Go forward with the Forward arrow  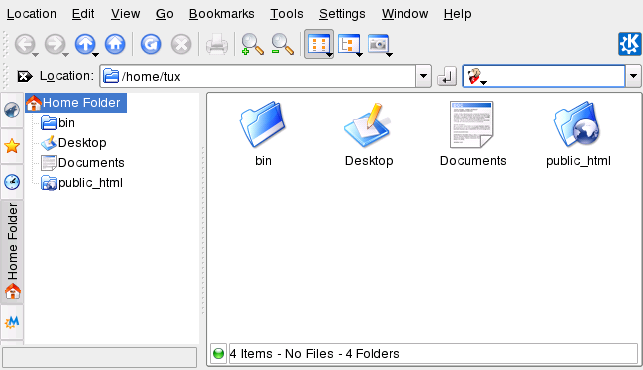pyautogui.click(x=54, y=44)
